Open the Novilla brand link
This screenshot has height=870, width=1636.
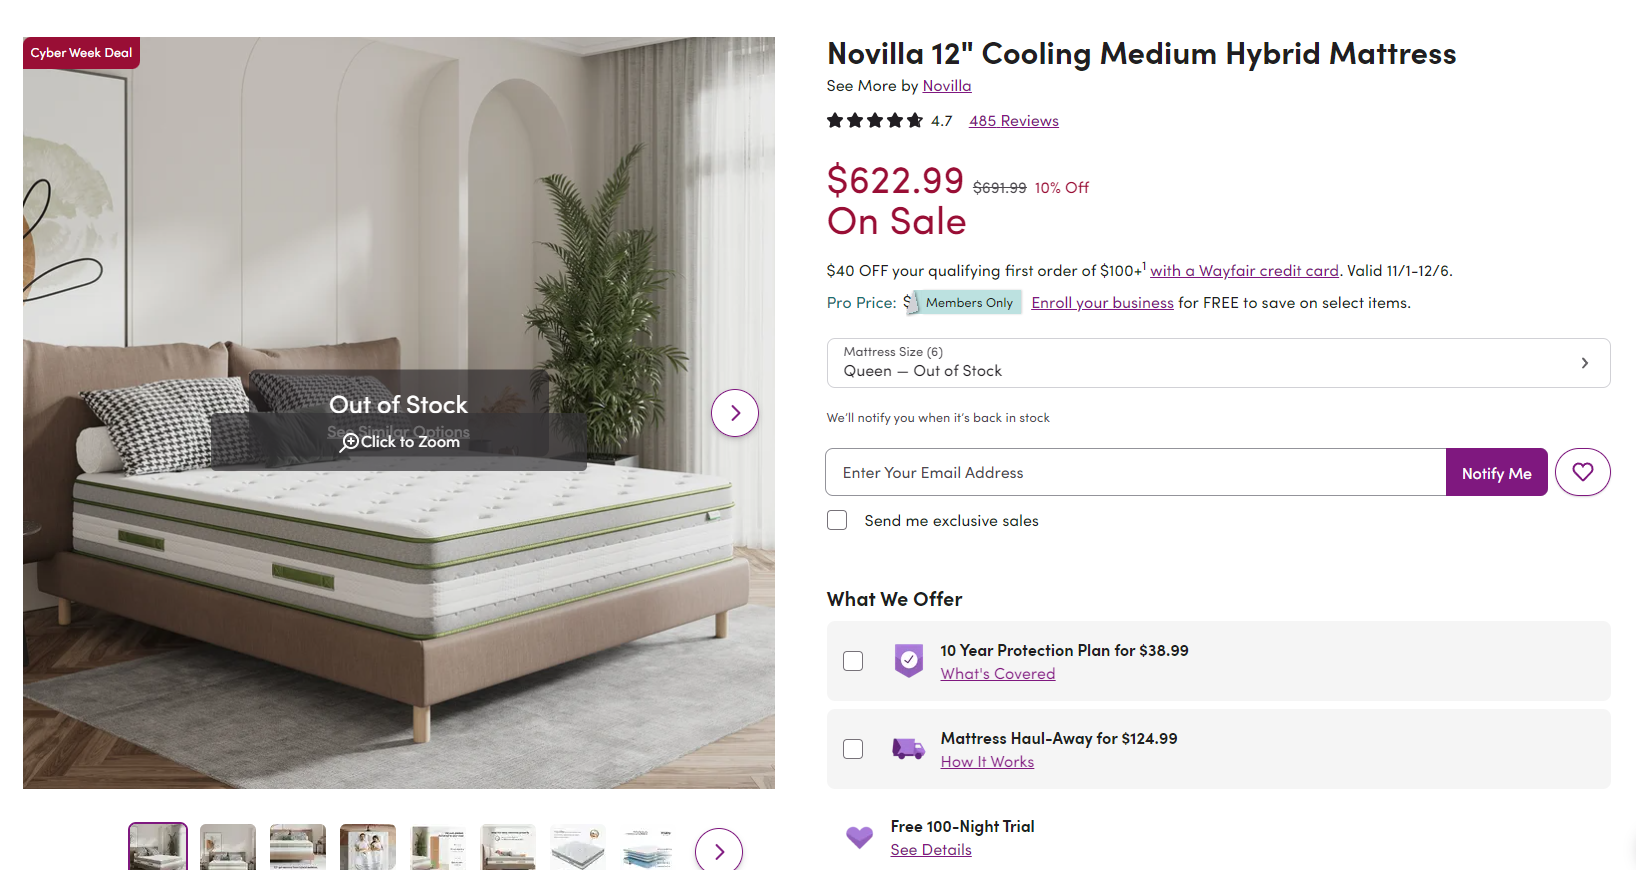(946, 86)
